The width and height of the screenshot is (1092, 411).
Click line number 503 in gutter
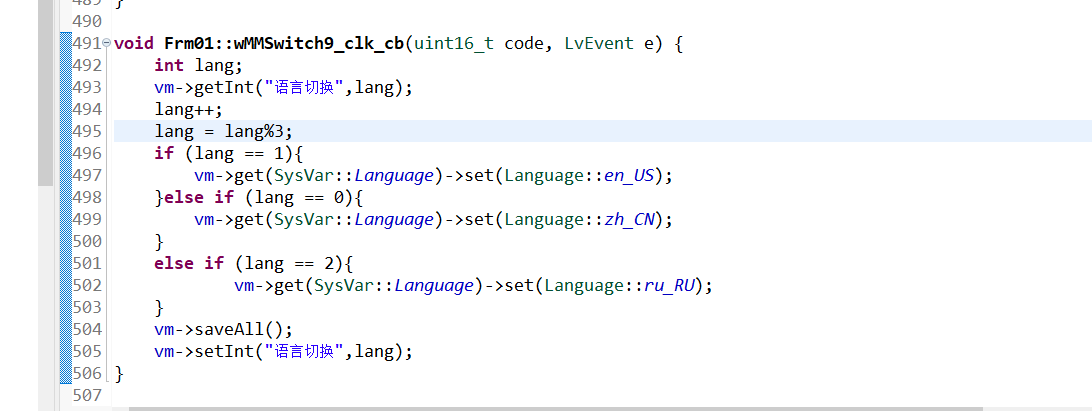pyautogui.click(x=87, y=307)
